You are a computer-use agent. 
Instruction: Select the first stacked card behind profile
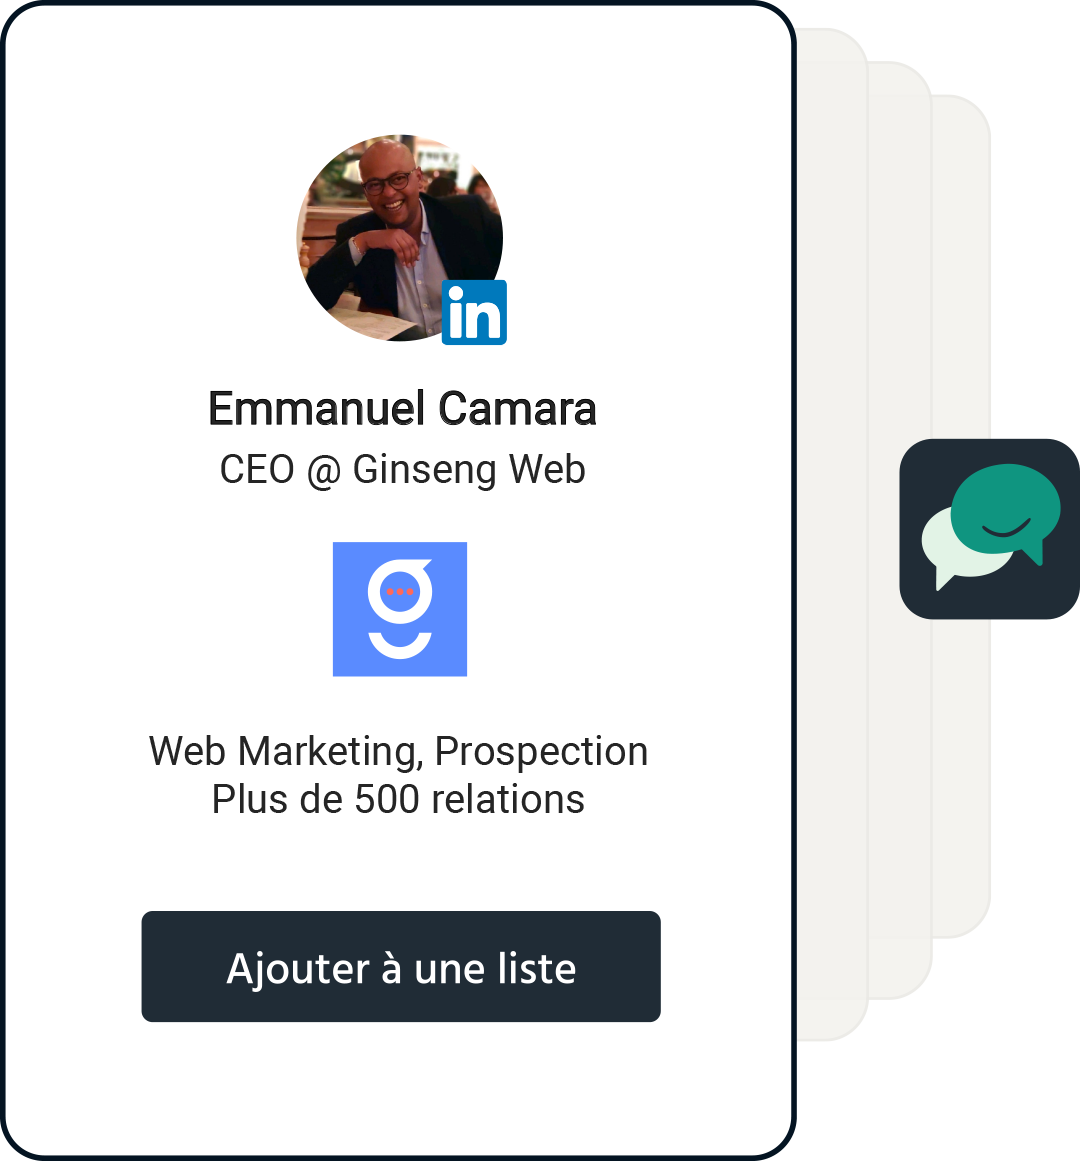[833, 534]
